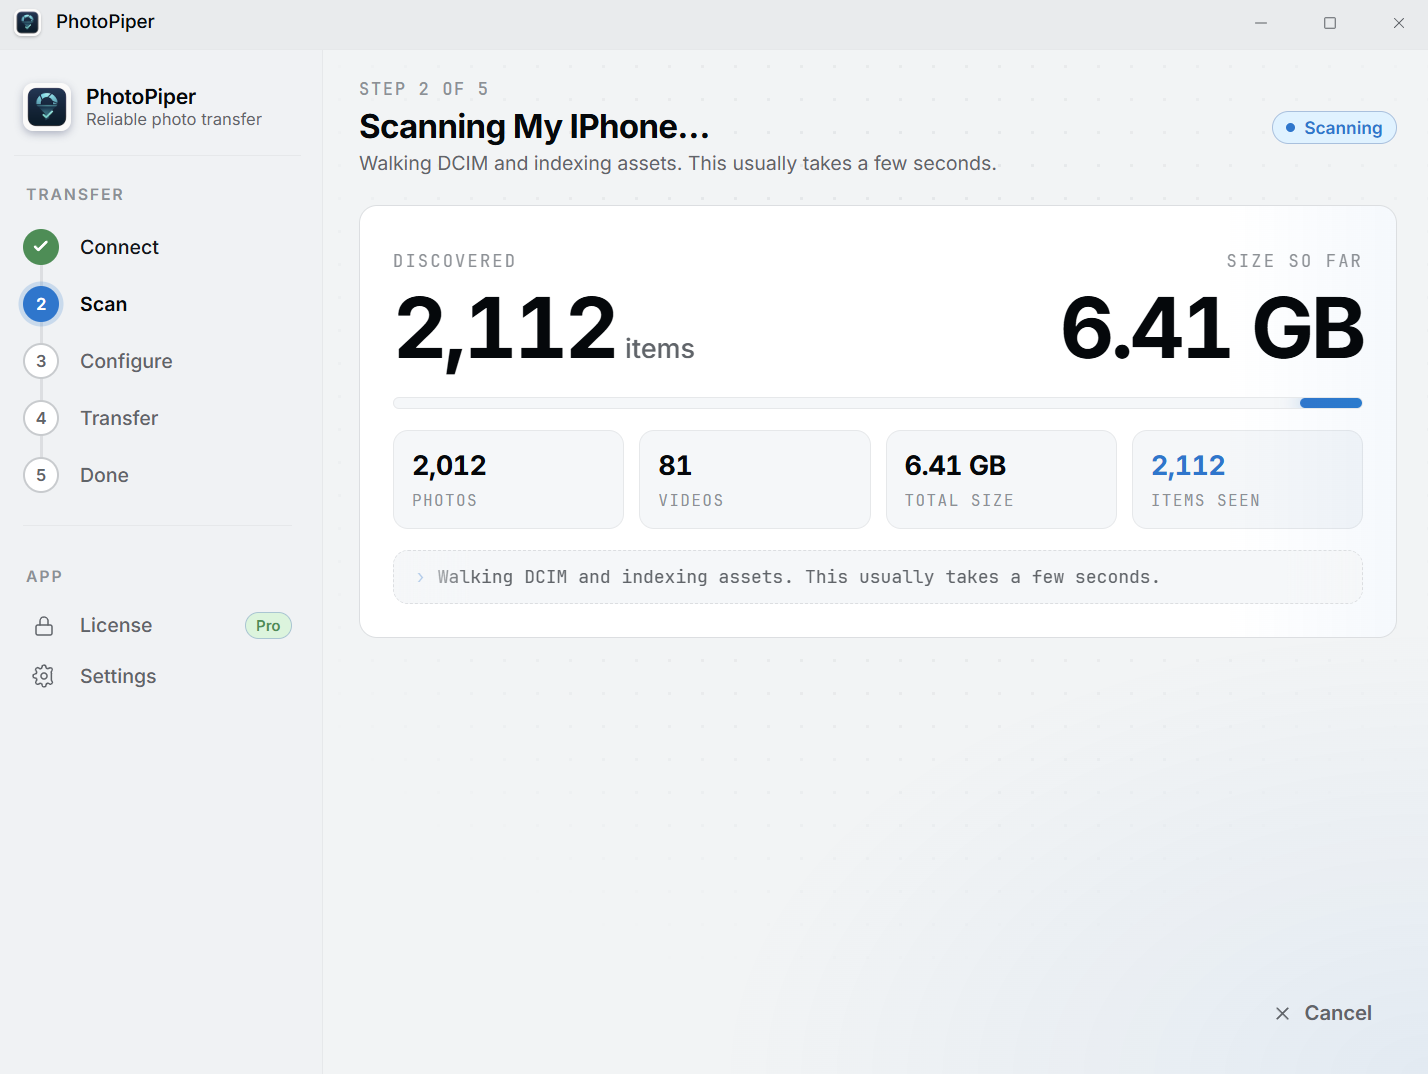Click the step 3 Configure circle
The image size is (1428, 1074).
click(x=41, y=361)
